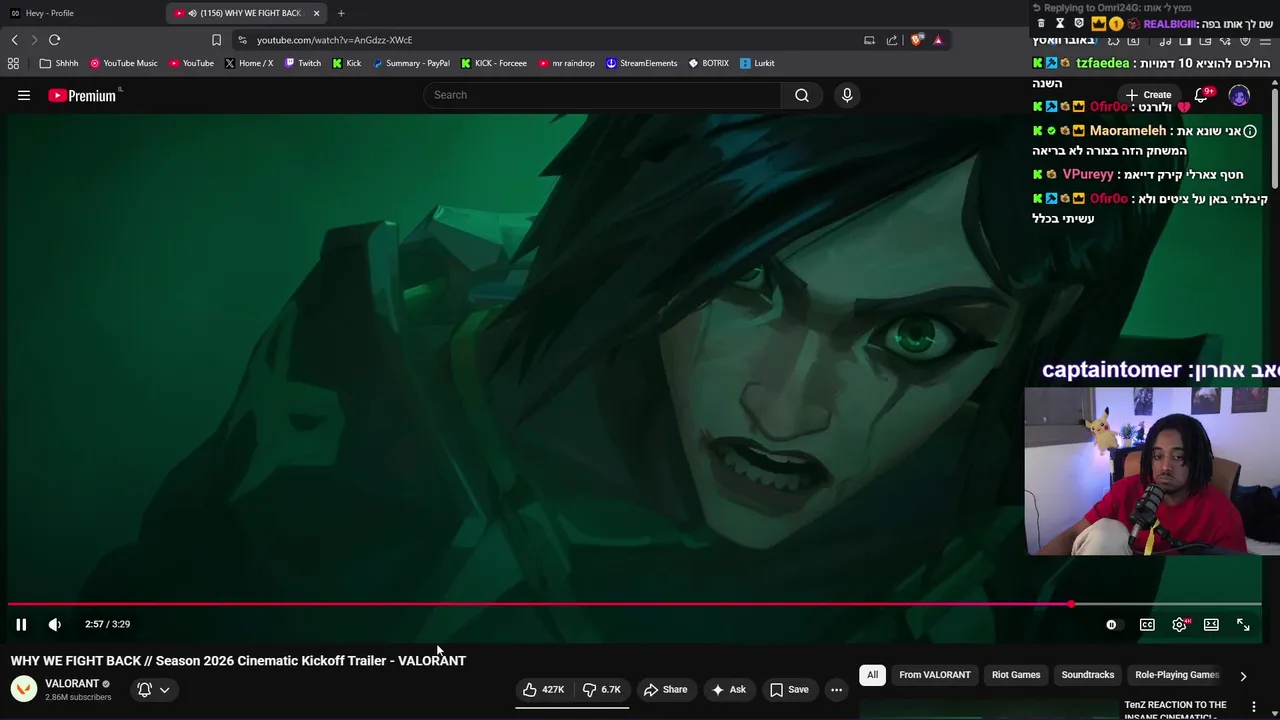Open YouTube notifications bell
Image resolution: width=1280 pixels, height=720 pixels.
(x=1201, y=95)
